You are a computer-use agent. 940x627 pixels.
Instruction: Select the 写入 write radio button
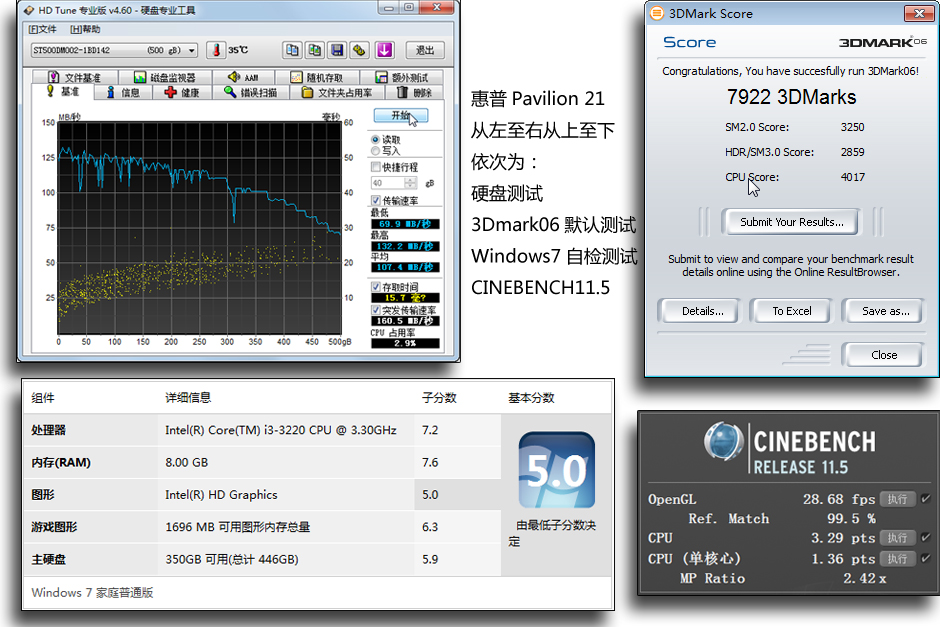pos(375,150)
